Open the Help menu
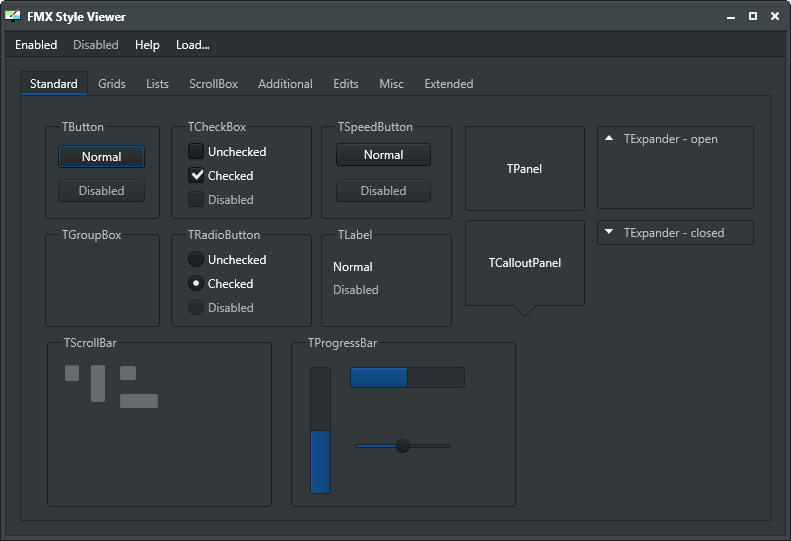This screenshot has height=541, width=791. click(x=147, y=45)
